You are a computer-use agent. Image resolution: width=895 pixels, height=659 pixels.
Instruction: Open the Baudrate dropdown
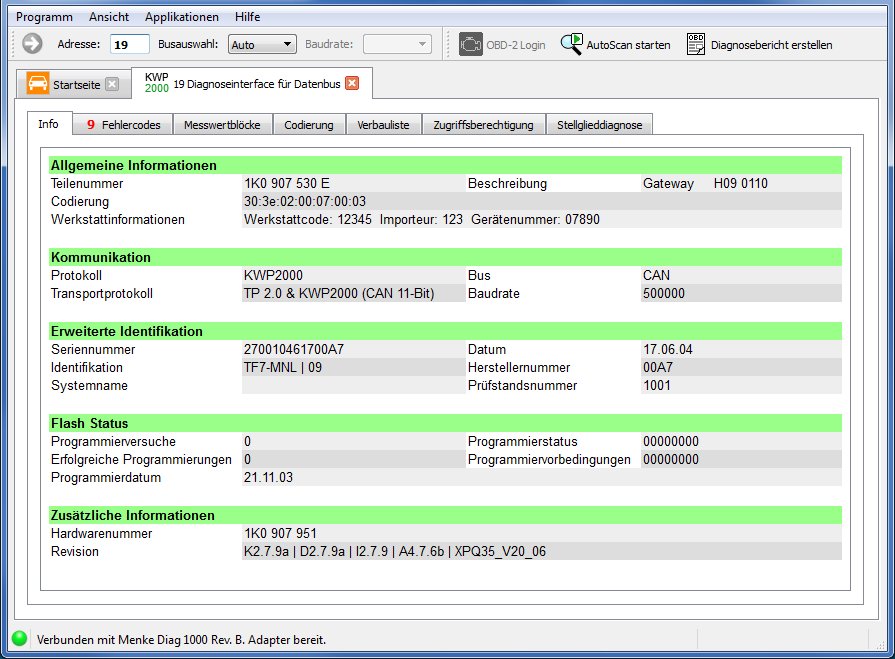(397, 44)
